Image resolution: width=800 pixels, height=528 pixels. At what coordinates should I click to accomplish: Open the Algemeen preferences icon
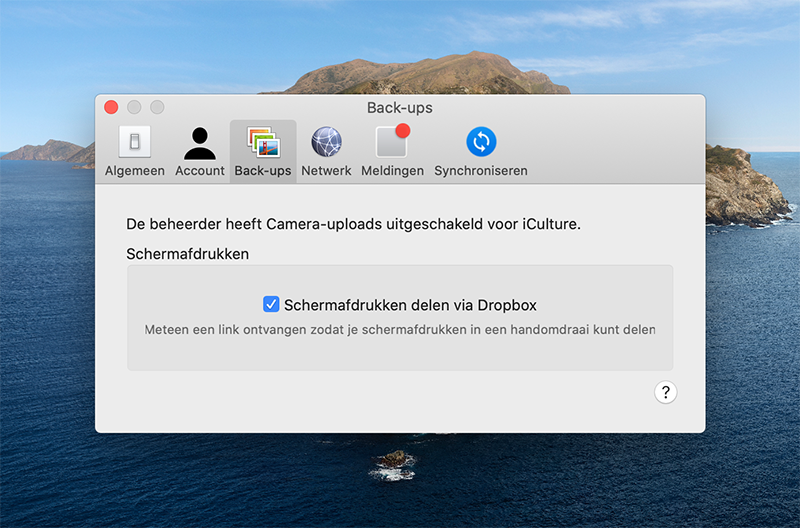135,141
